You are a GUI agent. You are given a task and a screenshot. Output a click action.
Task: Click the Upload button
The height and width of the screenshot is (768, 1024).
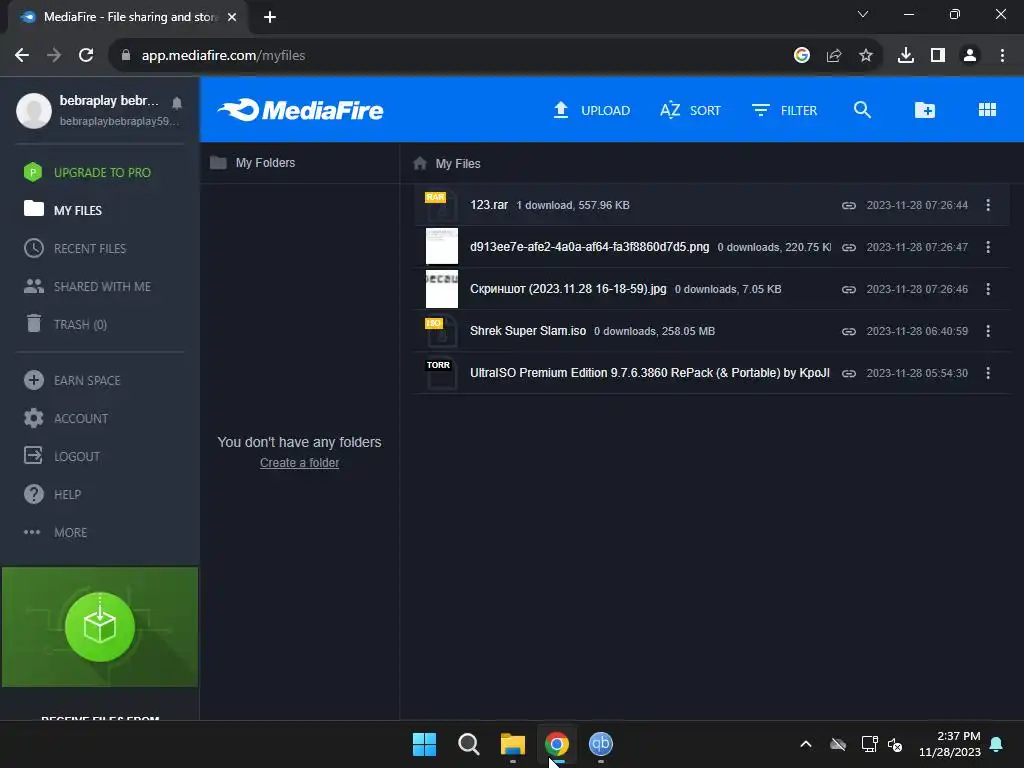tap(591, 110)
